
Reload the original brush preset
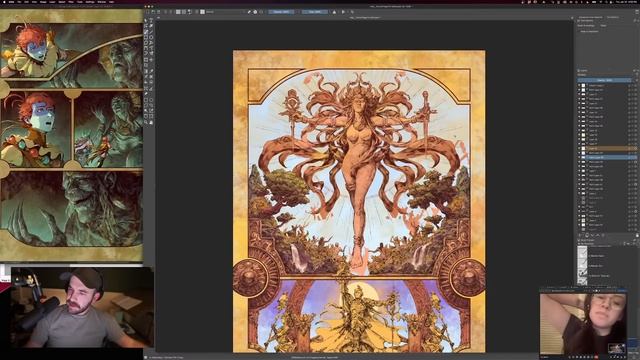coord(261,12)
